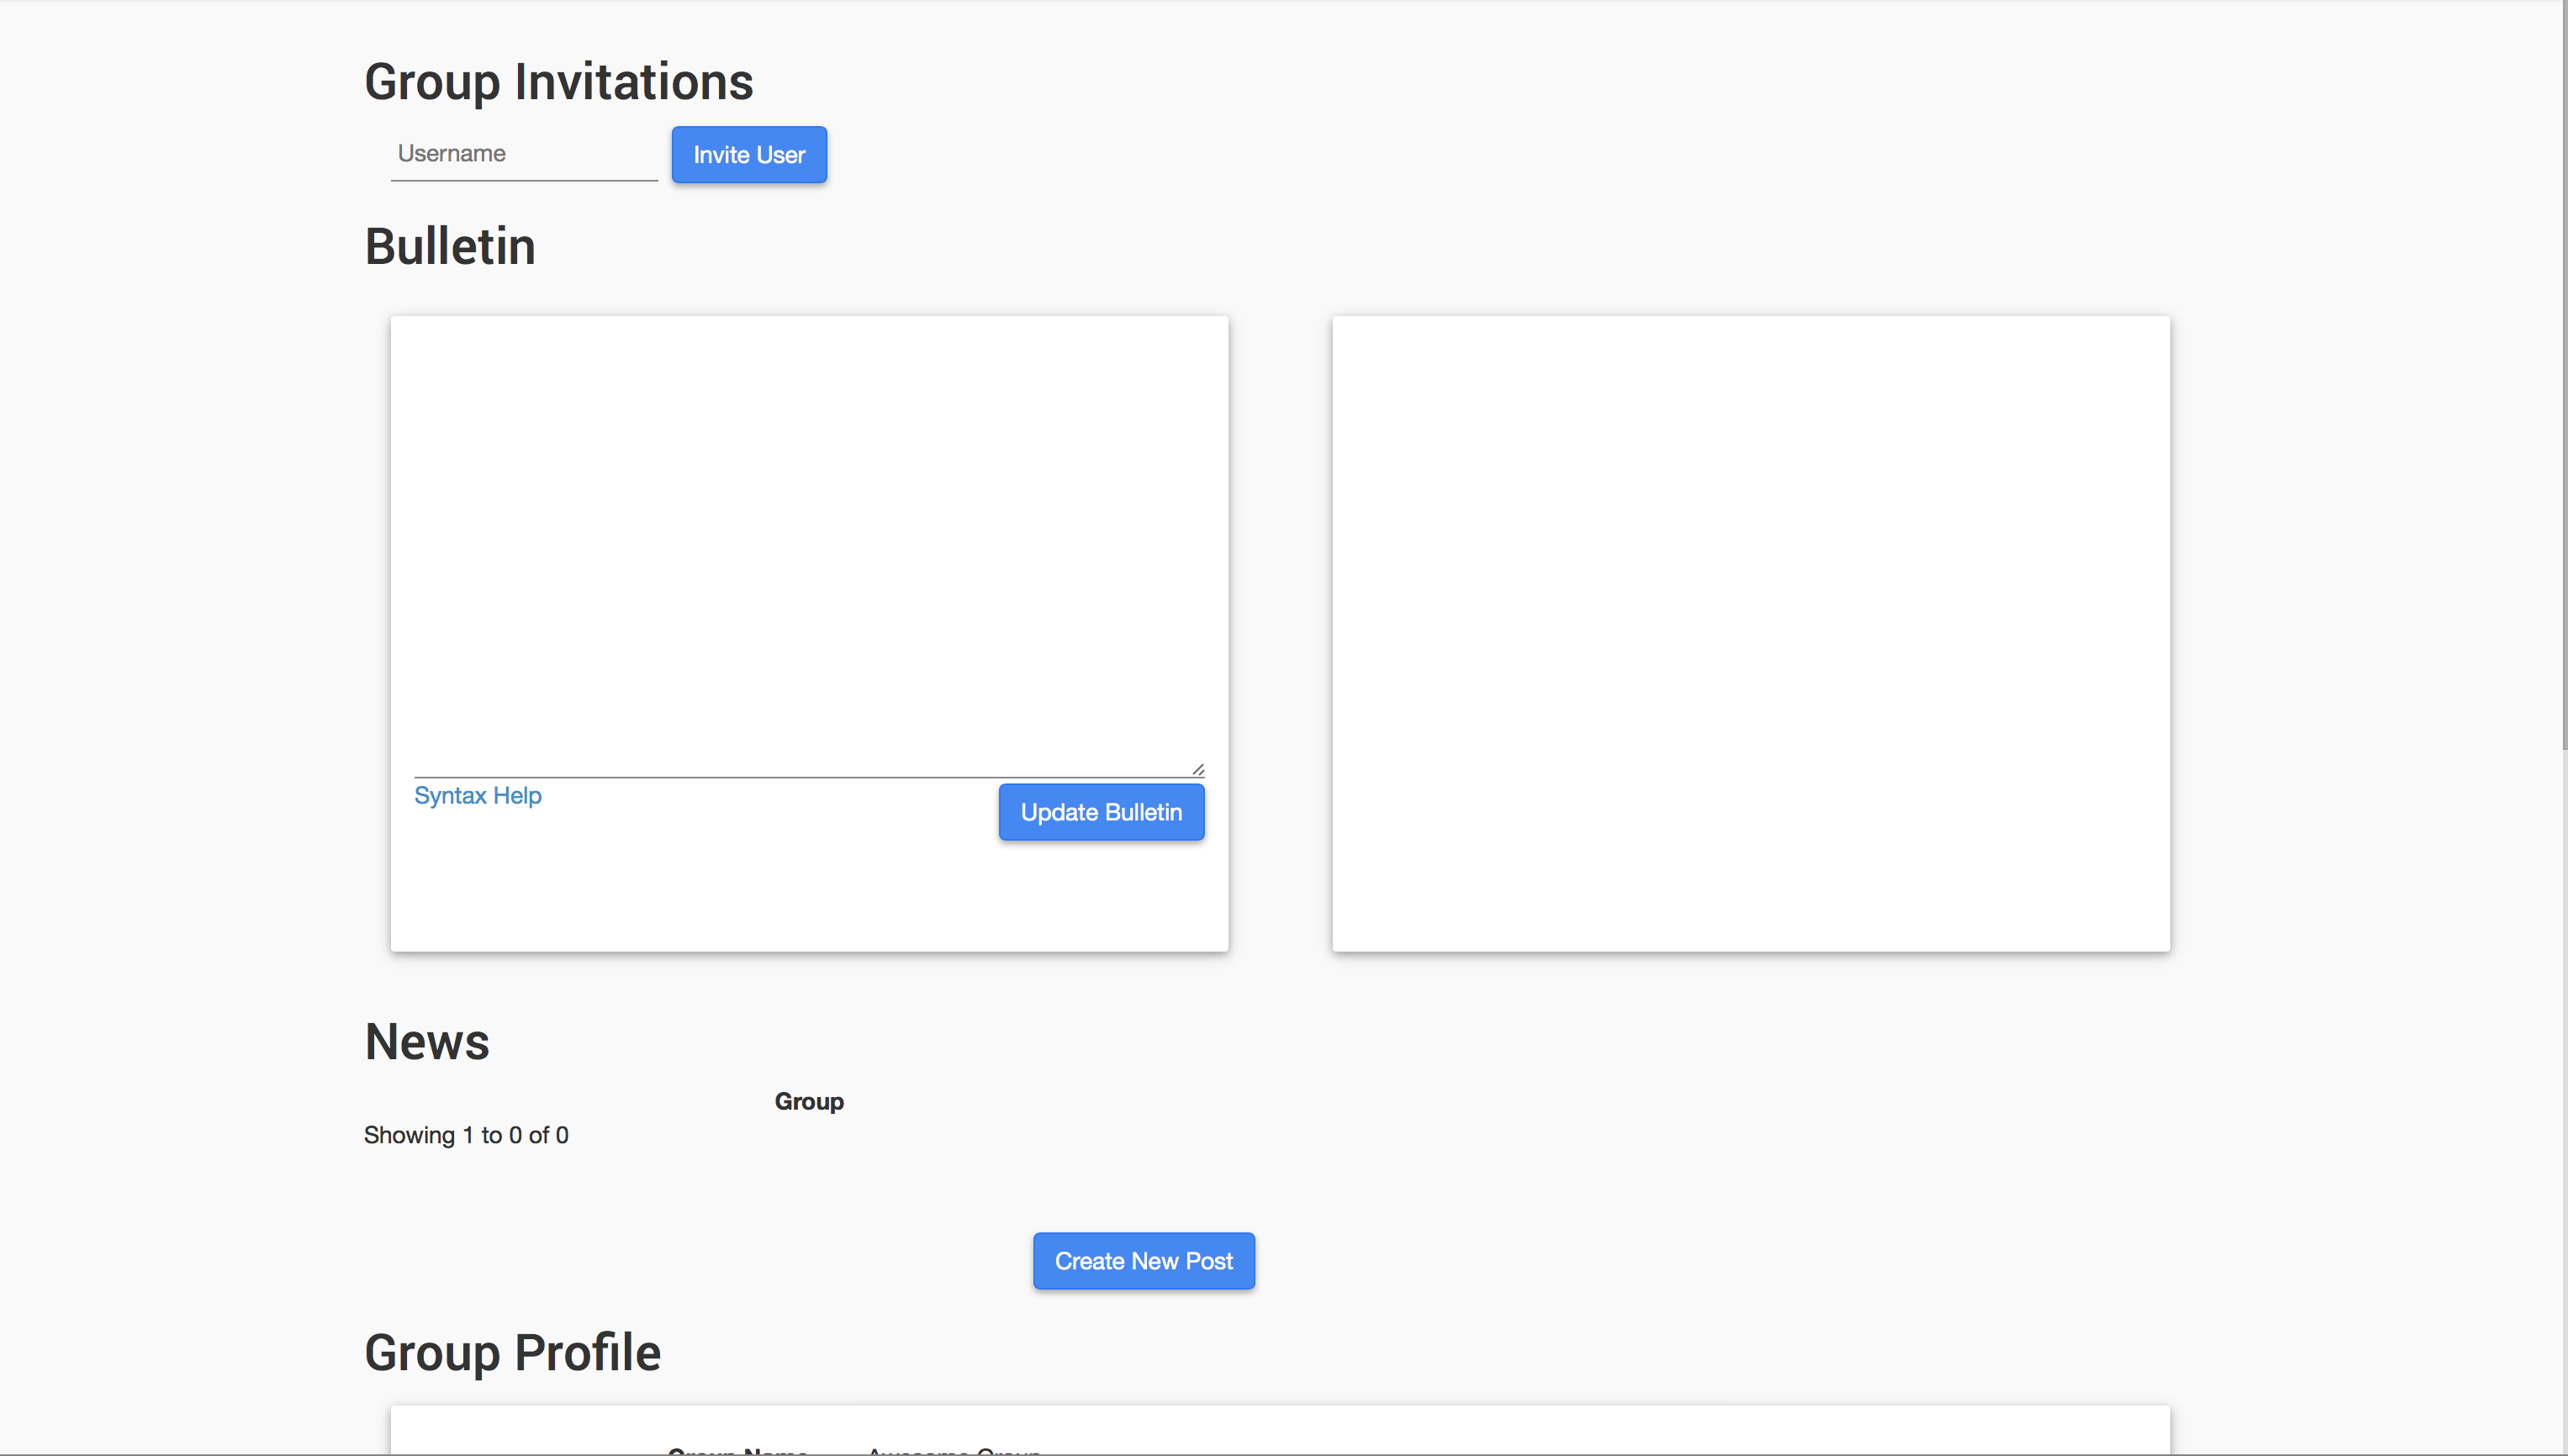Image resolution: width=2568 pixels, height=1456 pixels.
Task: Focus the Username input field
Action: pyautogui.click(x=524, y=154)
